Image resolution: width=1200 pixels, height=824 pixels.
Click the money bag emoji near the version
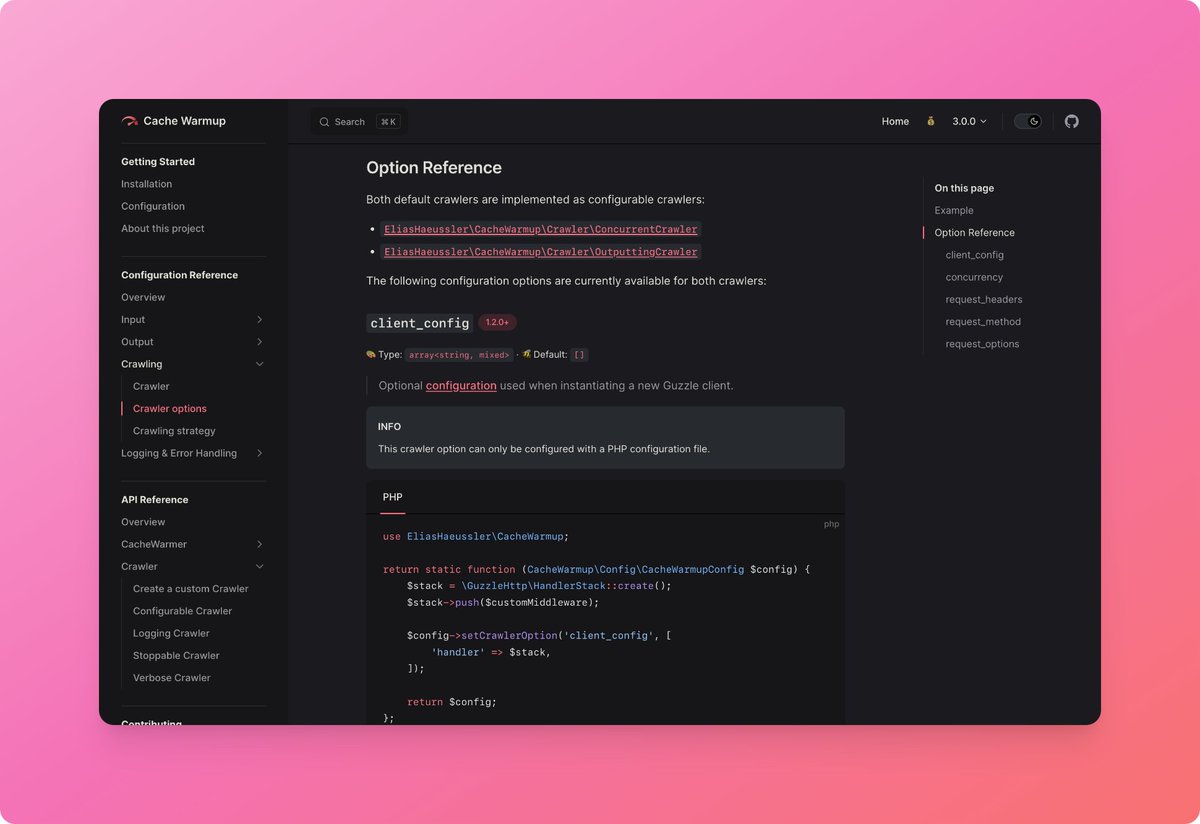pos(929,120)
